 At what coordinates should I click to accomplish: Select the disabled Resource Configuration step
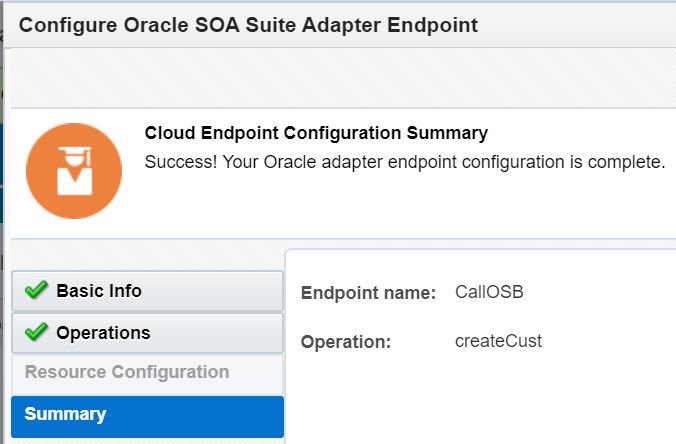tap(127, 372)
